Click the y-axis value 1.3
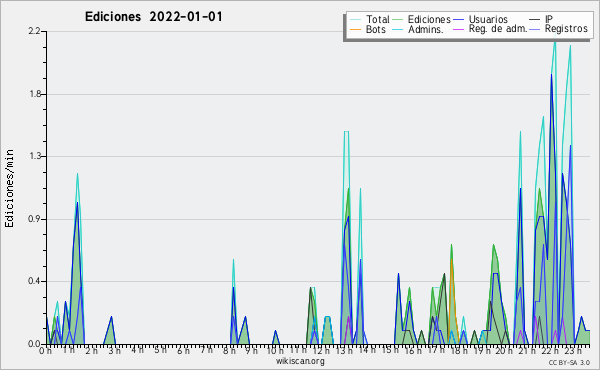This screenshot has width=600, height=370. pos(34,156)
